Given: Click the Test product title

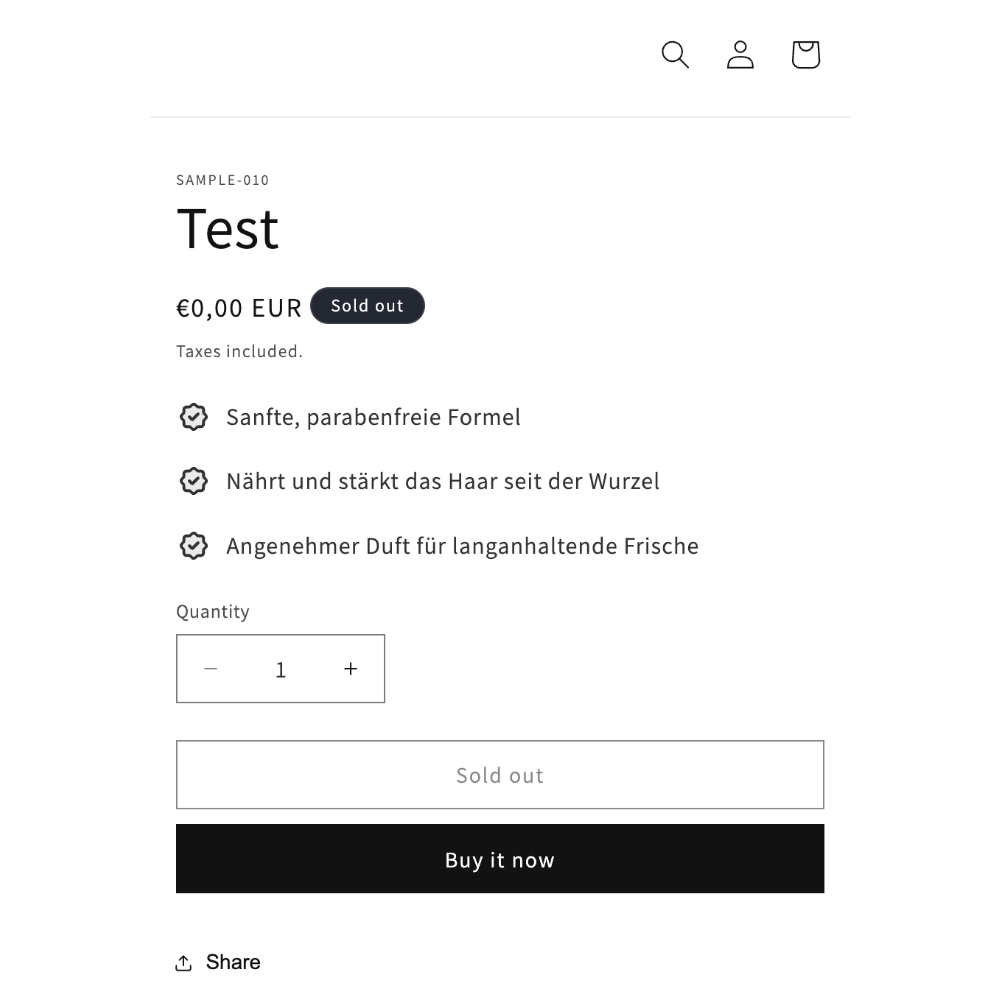Looking at the screenshot, I should coord(228,229).
